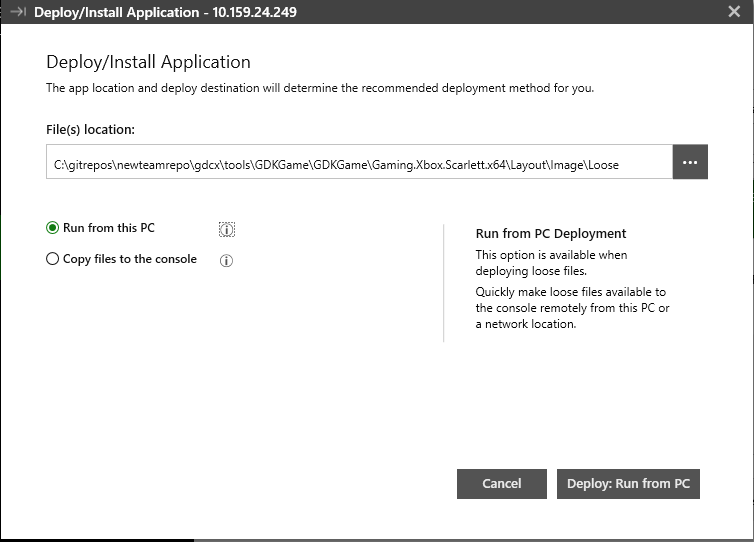Open info icon beside Copy files to console
754x542 pixels.
(226, 261)
